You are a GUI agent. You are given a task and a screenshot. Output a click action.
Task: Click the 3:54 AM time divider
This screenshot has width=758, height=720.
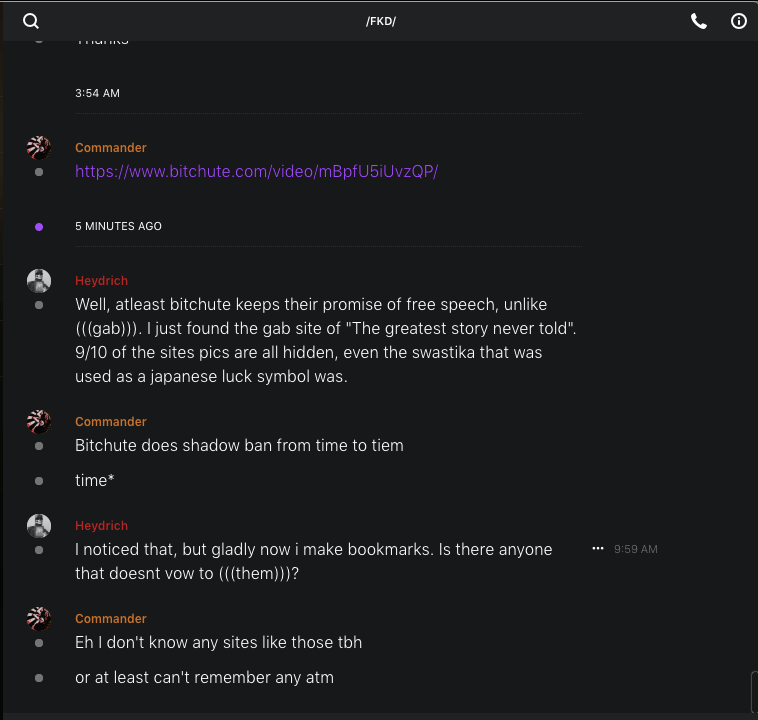(x=97, y=93)
